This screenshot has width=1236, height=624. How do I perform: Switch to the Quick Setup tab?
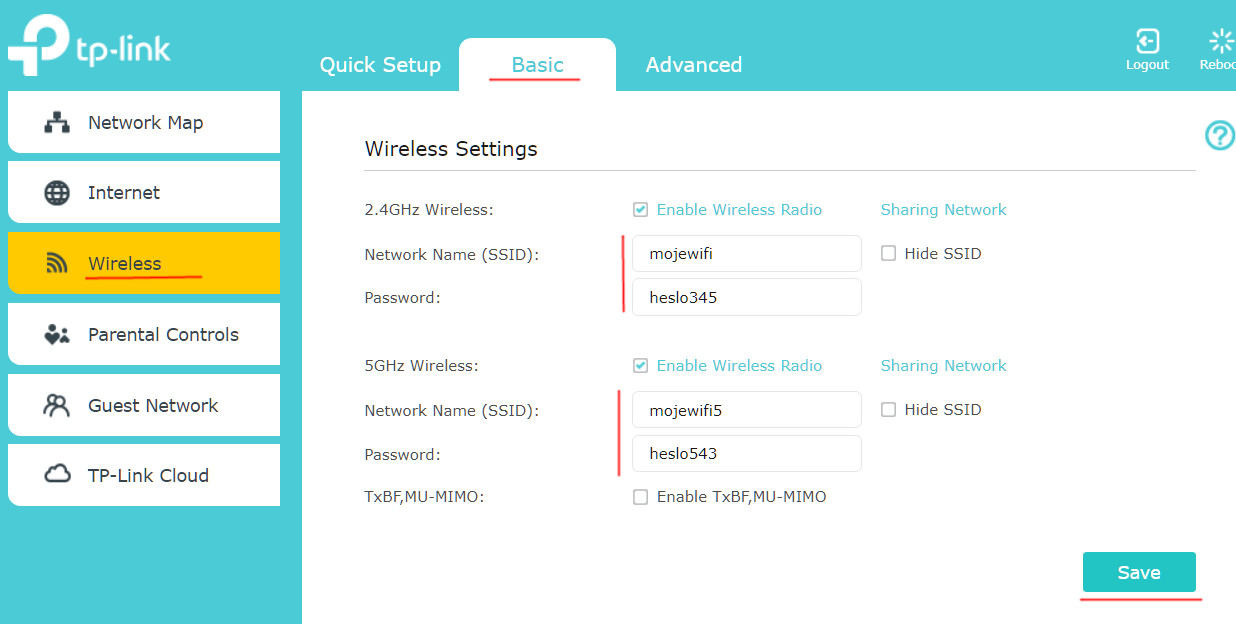[x=380, y=65]
